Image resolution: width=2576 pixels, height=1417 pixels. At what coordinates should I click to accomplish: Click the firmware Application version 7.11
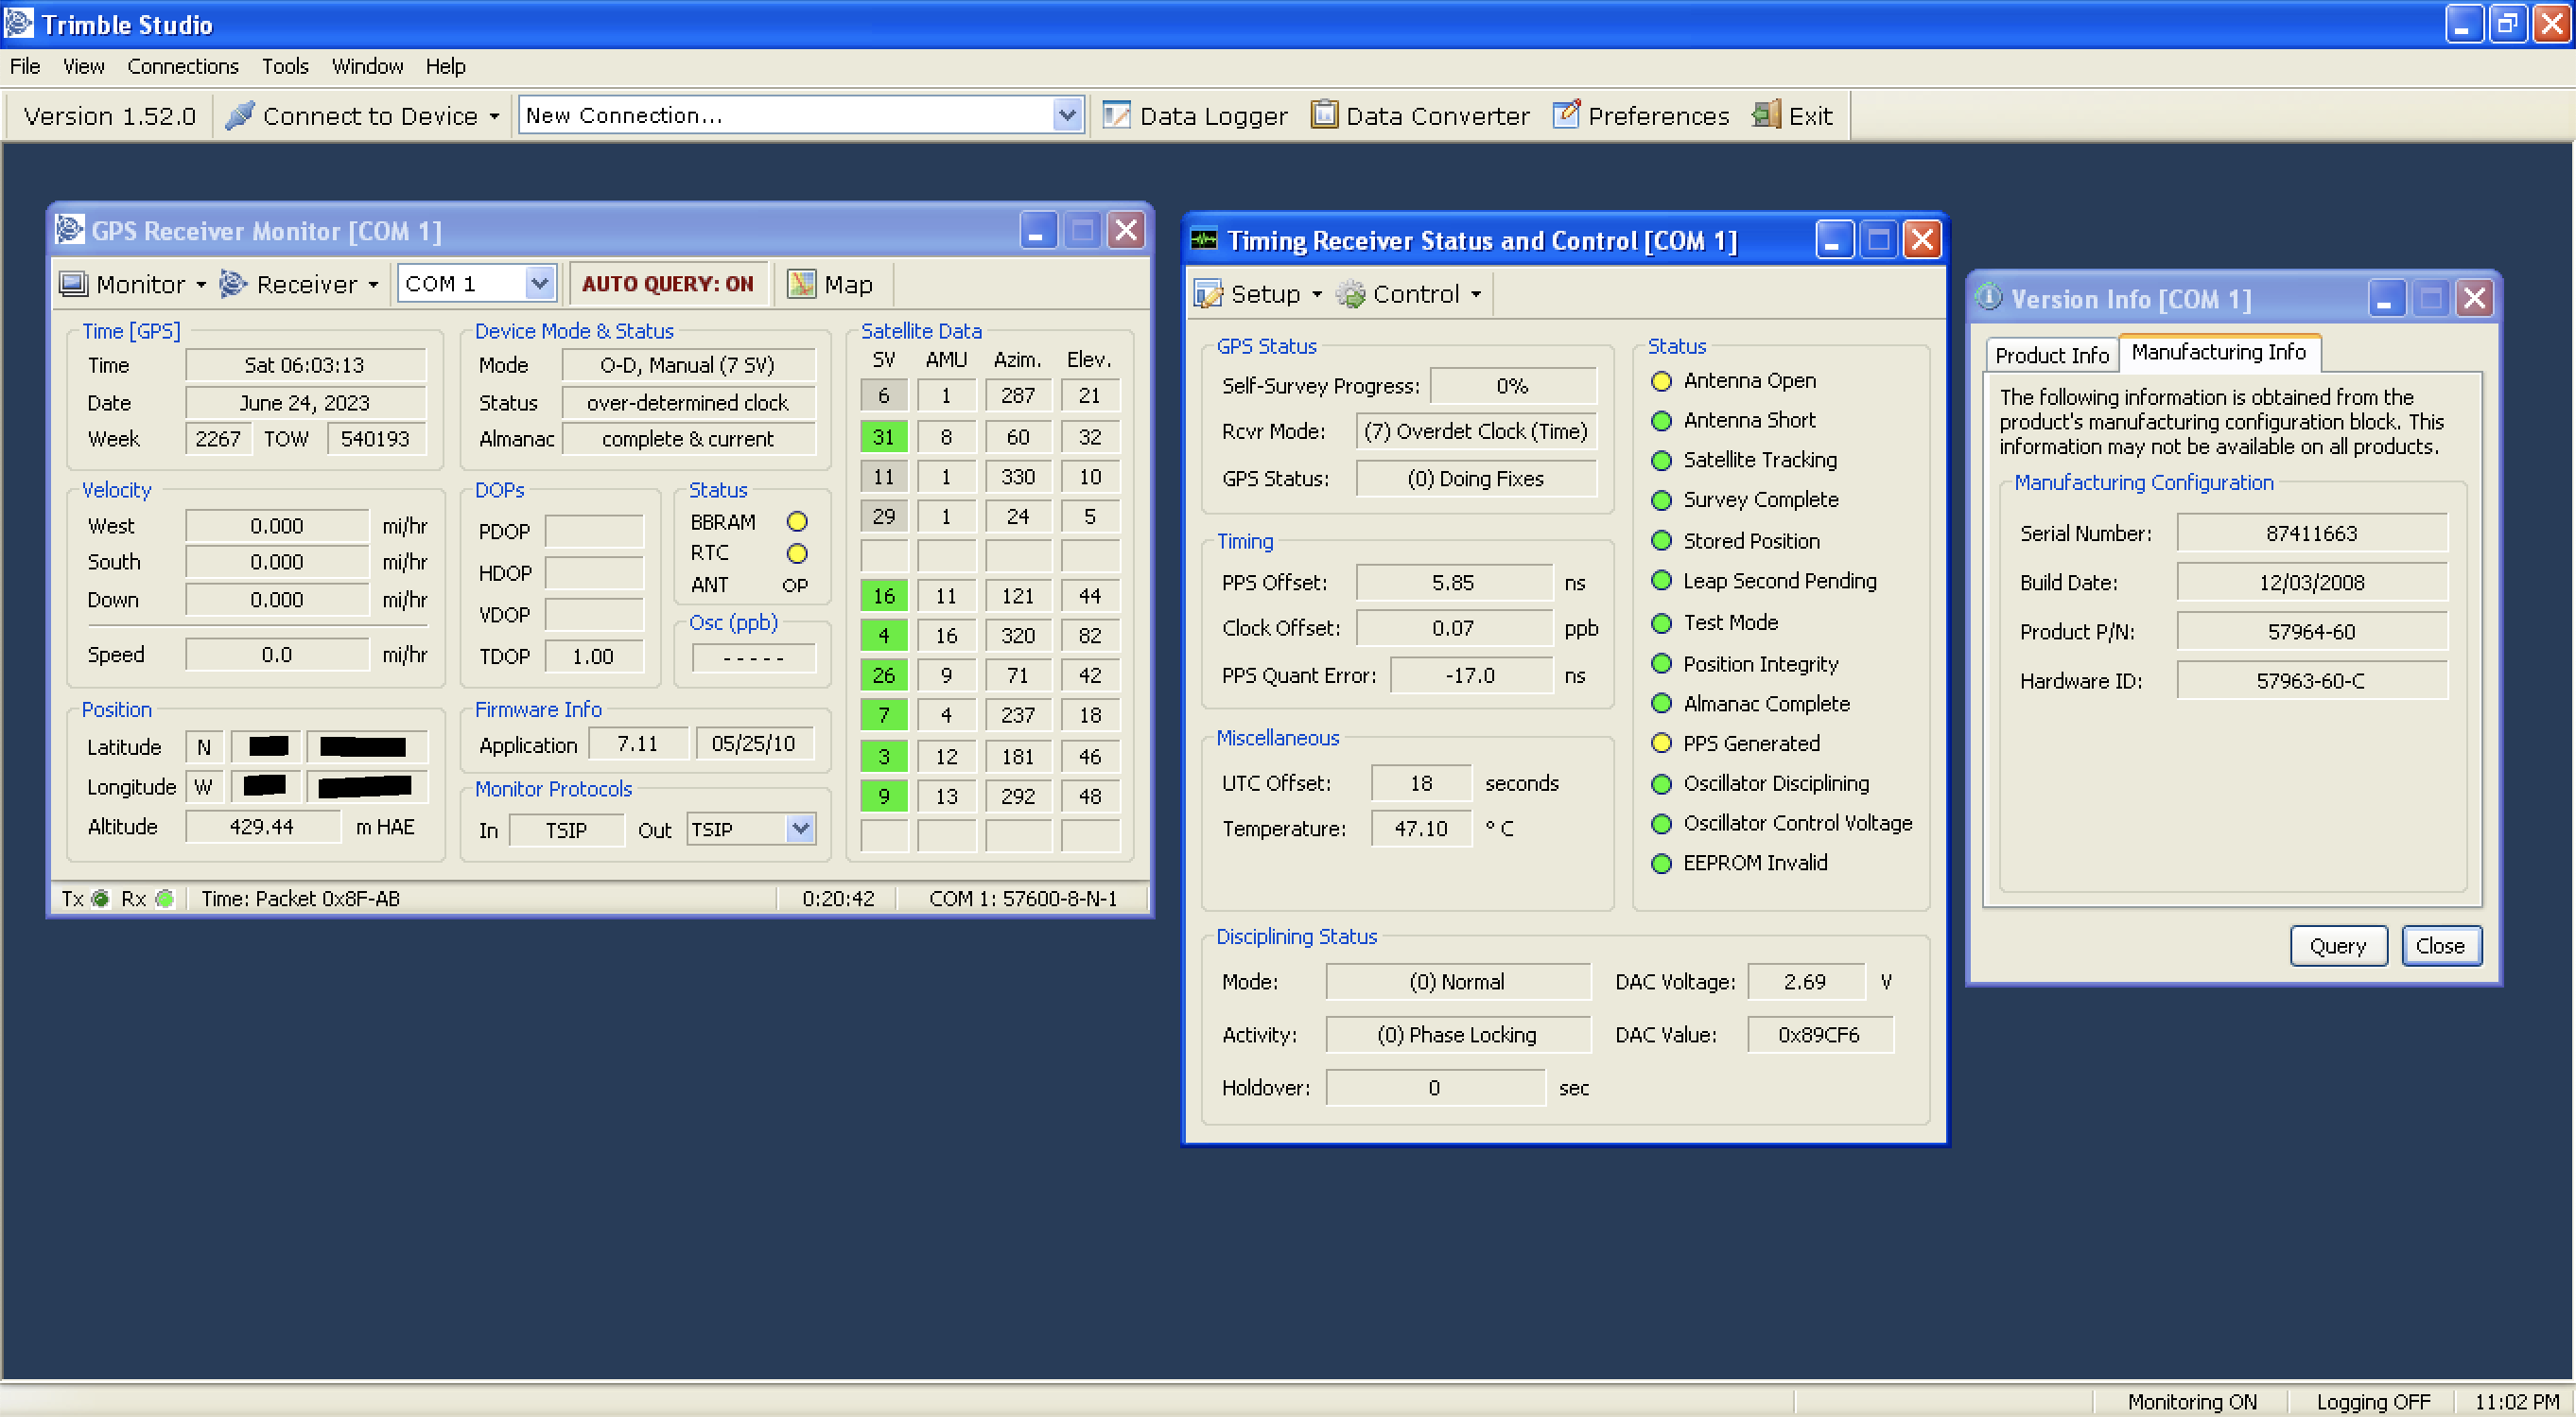tap(638, 744)
